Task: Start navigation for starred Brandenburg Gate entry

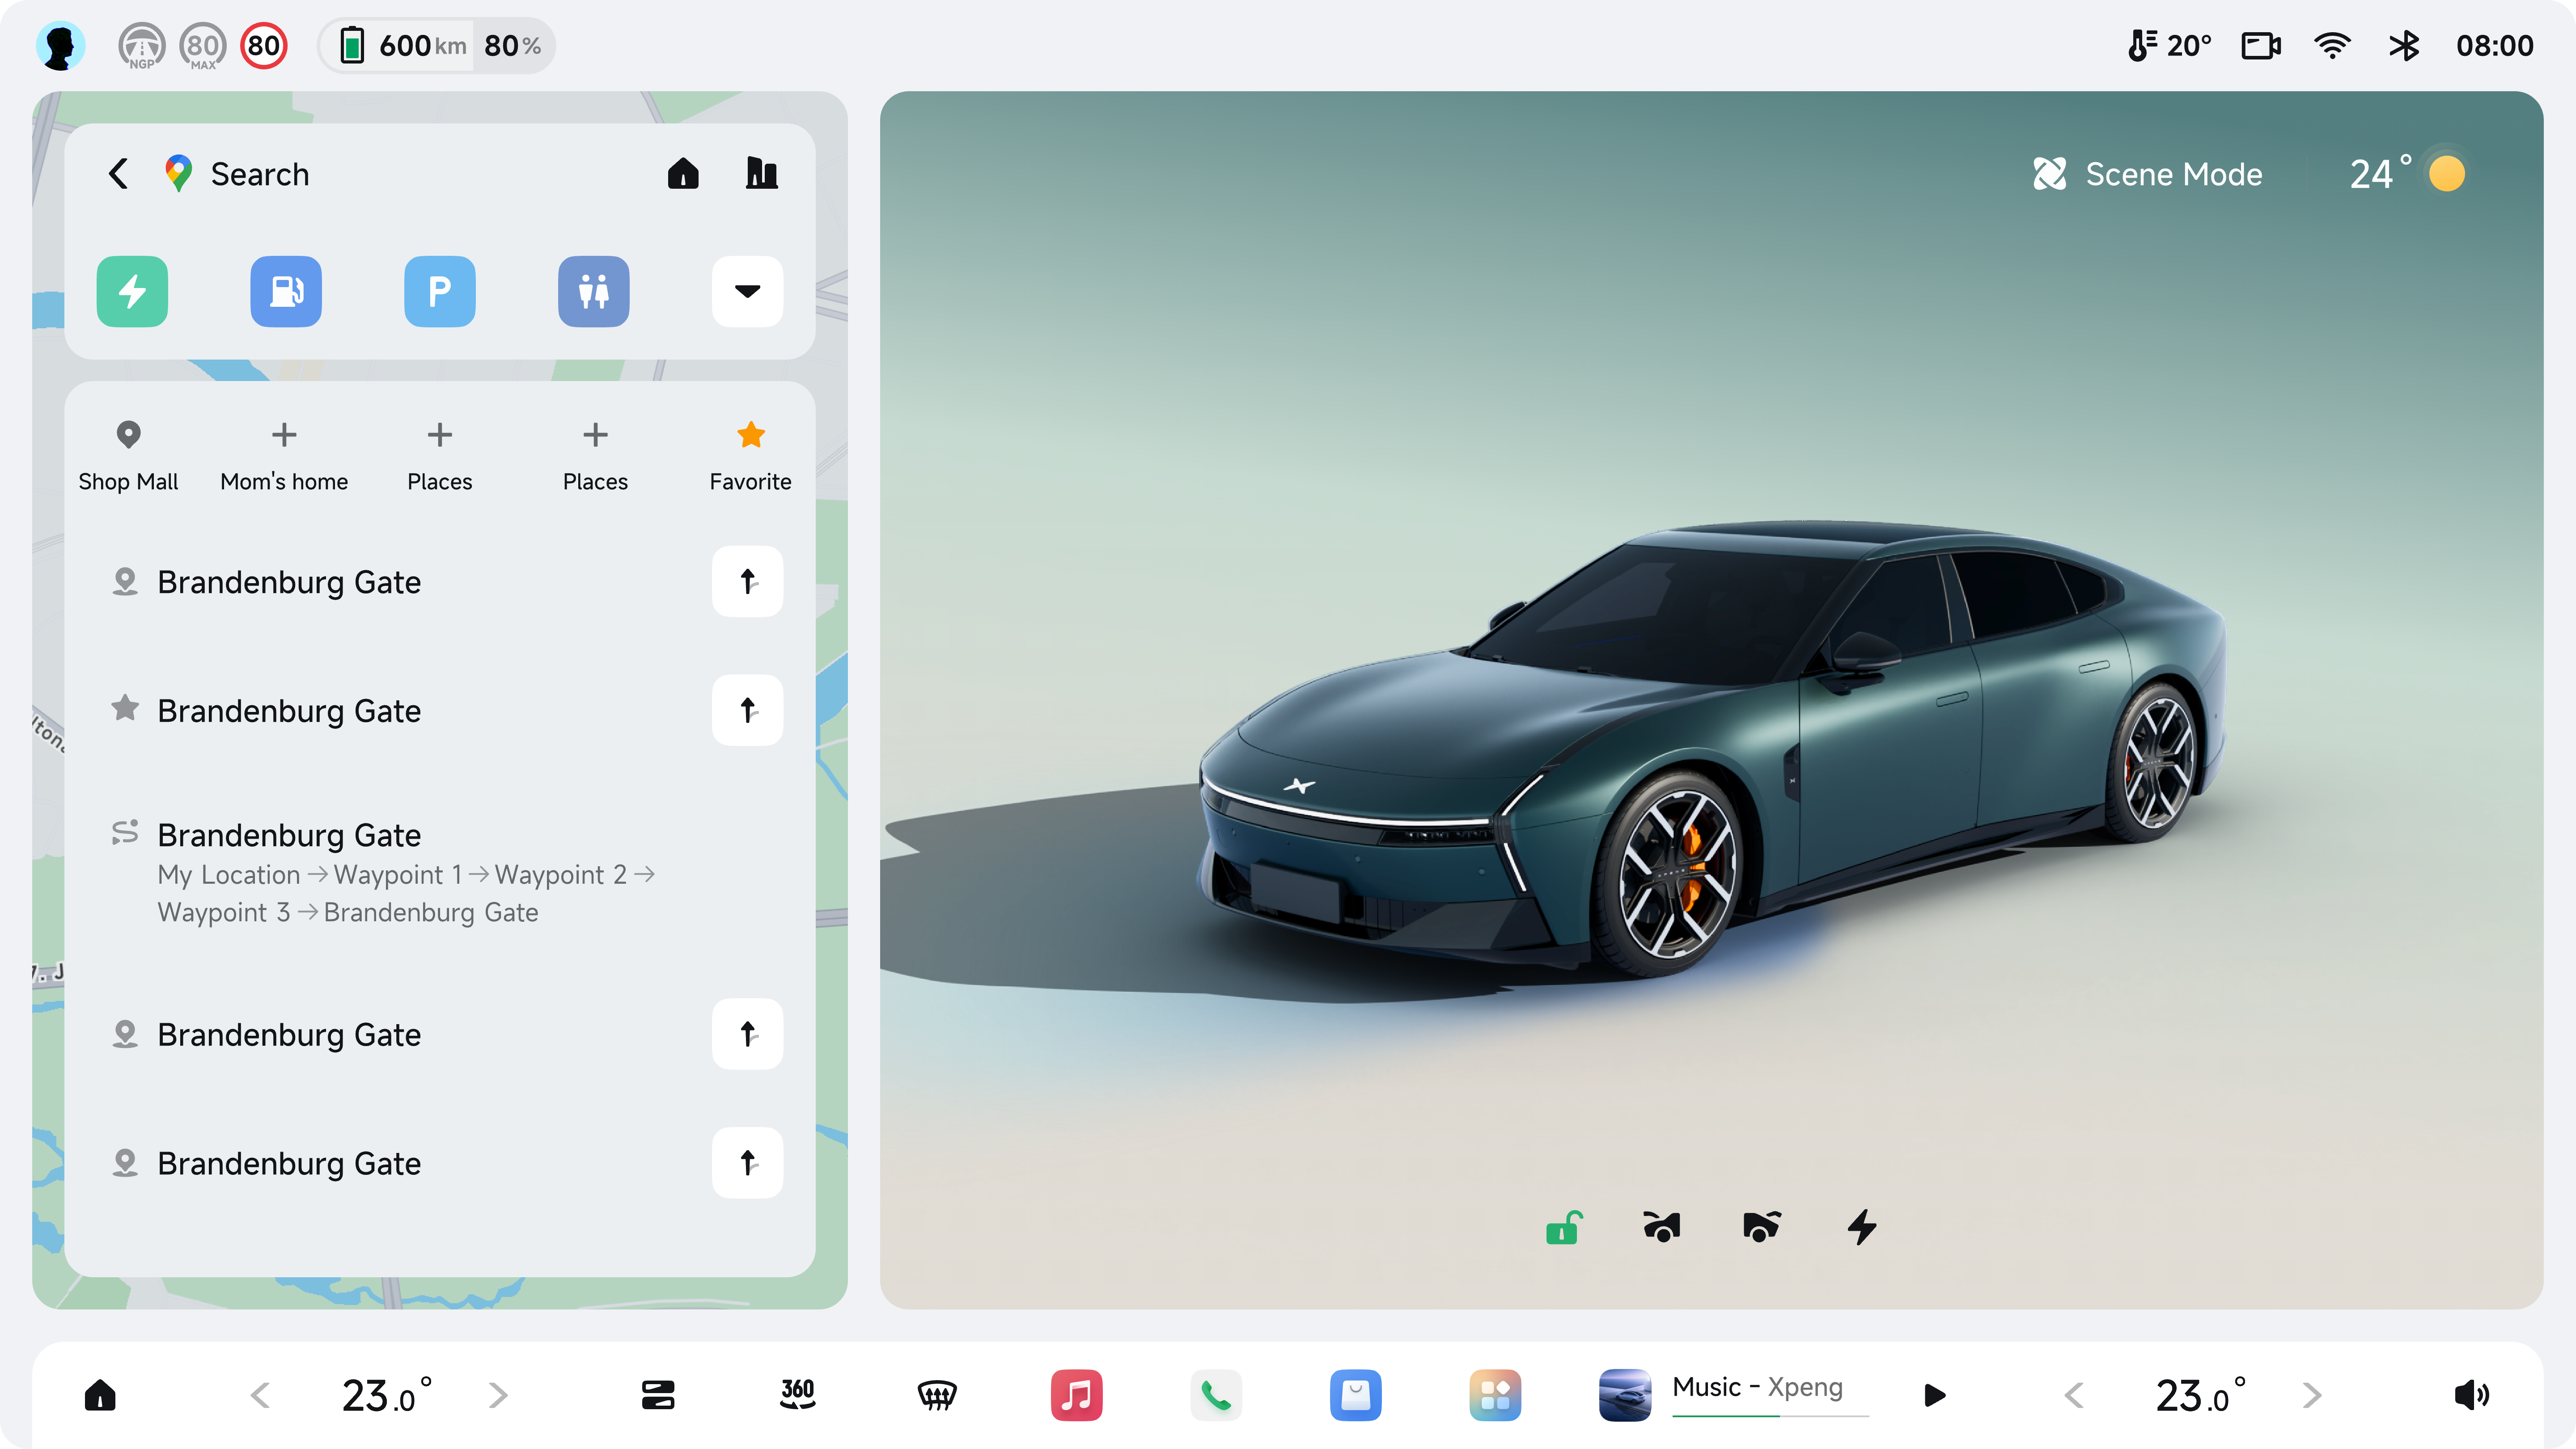Action: tap(748, 711)
